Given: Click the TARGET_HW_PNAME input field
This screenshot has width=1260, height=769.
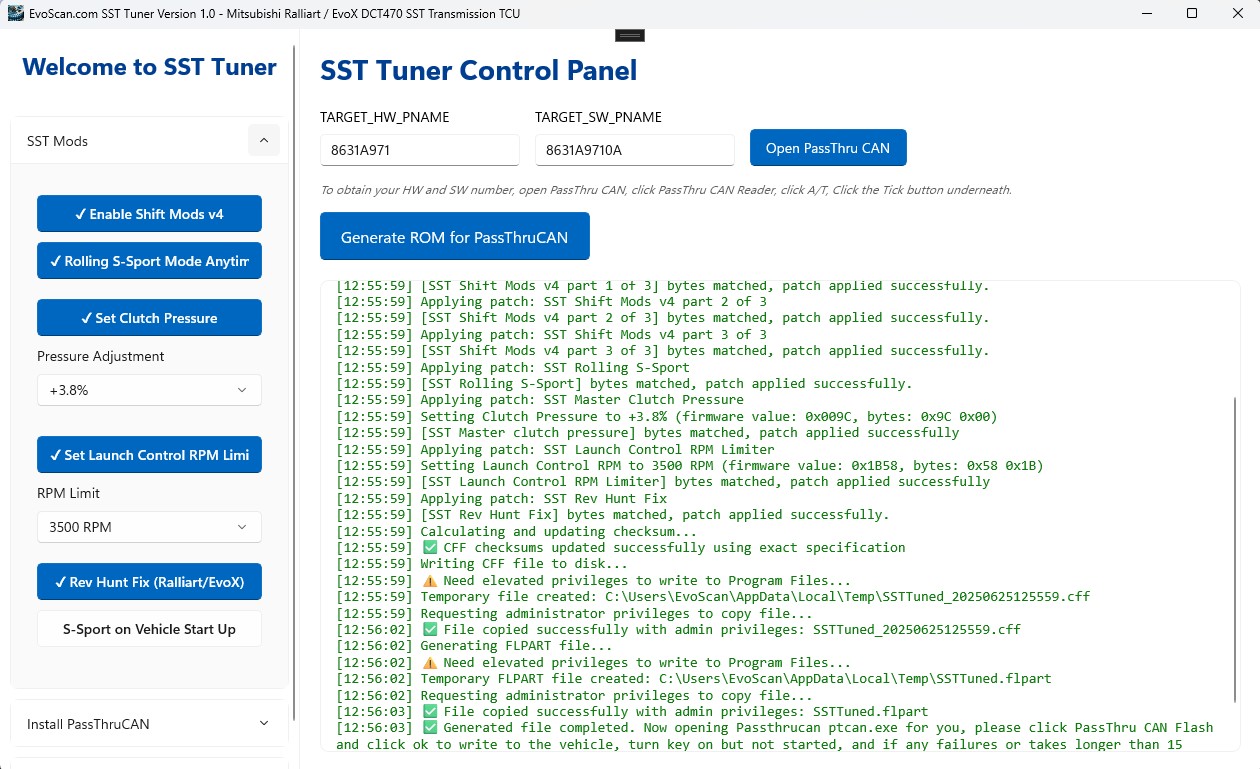Looking at the screenshot, I should [x=420, y=150].
